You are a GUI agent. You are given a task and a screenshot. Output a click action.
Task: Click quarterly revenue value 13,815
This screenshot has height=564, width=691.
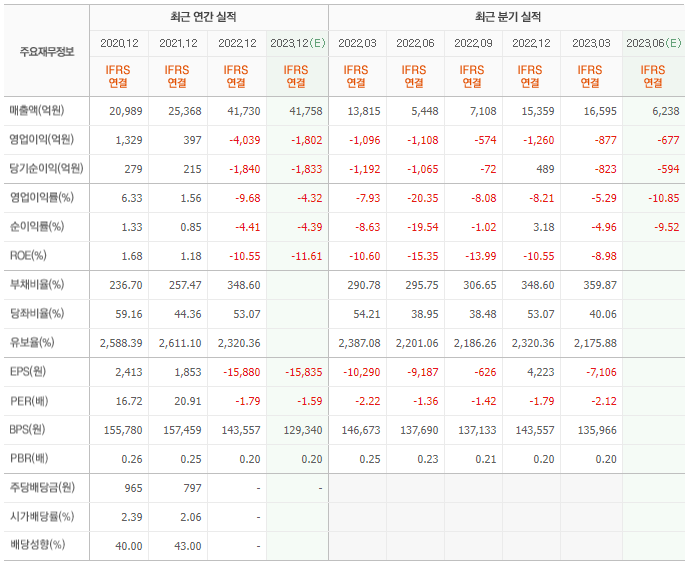(364, 111)
